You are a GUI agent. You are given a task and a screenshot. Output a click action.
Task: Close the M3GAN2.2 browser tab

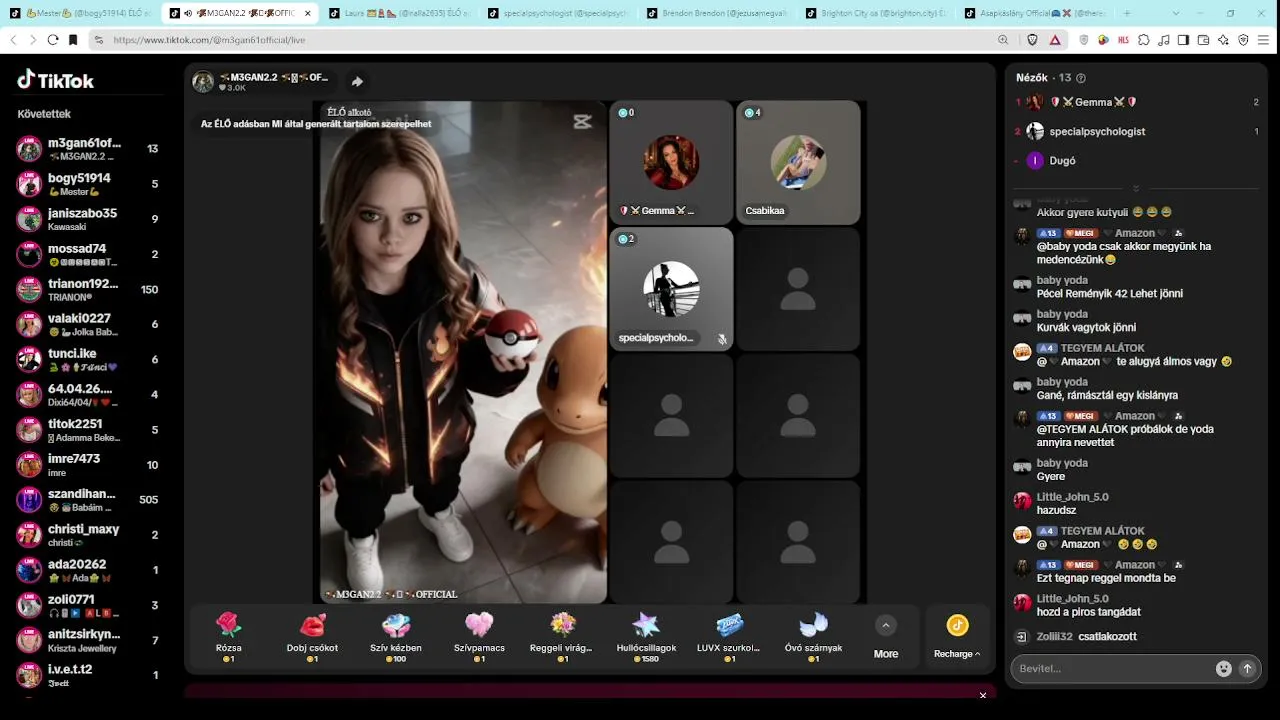click(x=307, y=13)
